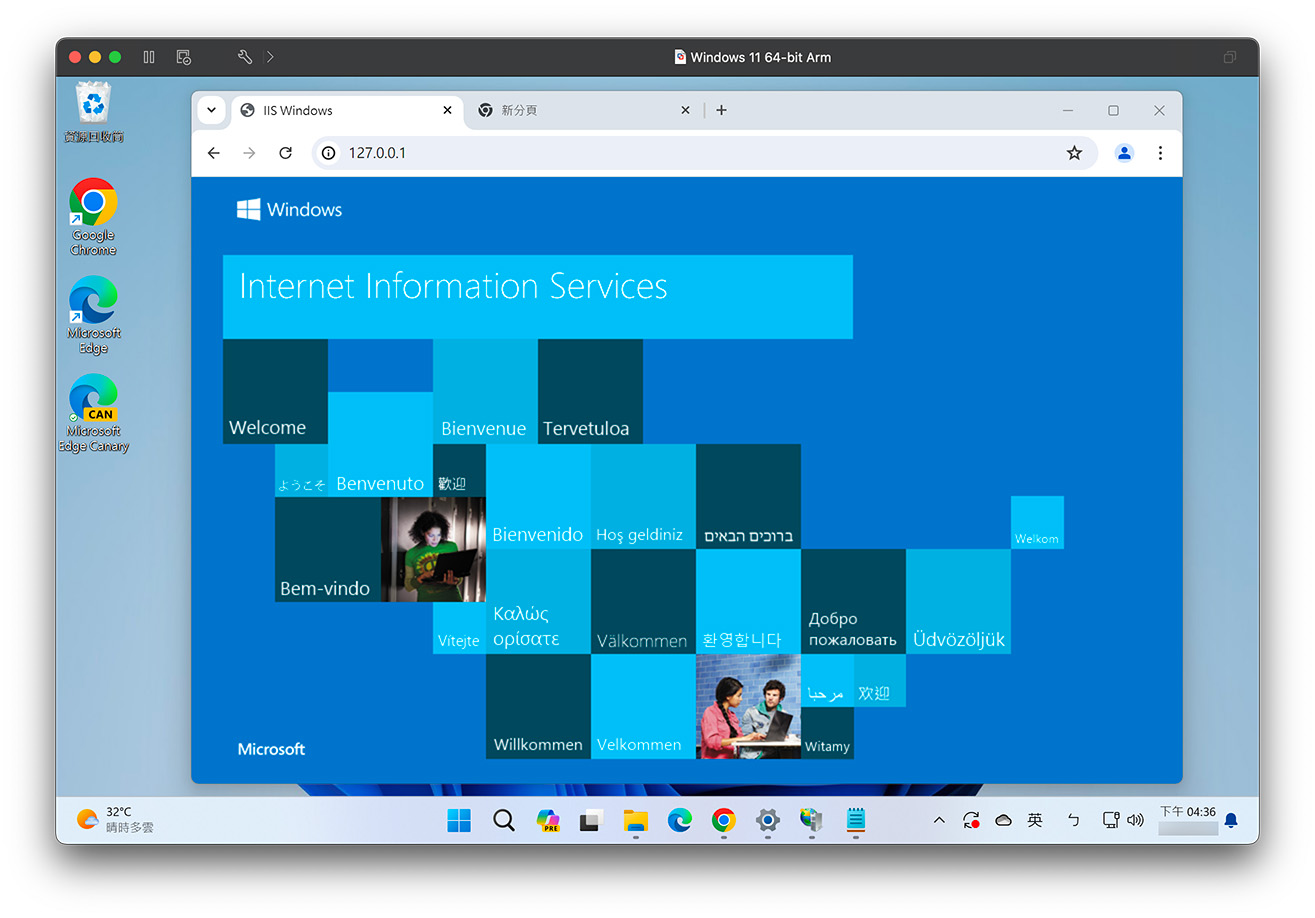Open the Recycle Bin desktop icon

coord(94,112)
